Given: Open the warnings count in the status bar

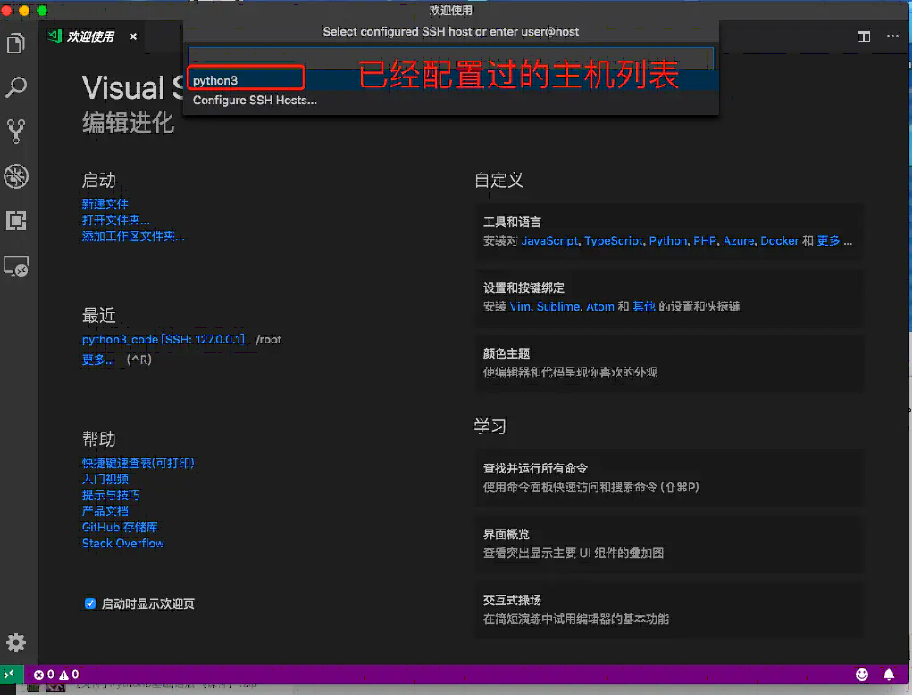Looking at the screenshot, I should (x=69, y=674).
